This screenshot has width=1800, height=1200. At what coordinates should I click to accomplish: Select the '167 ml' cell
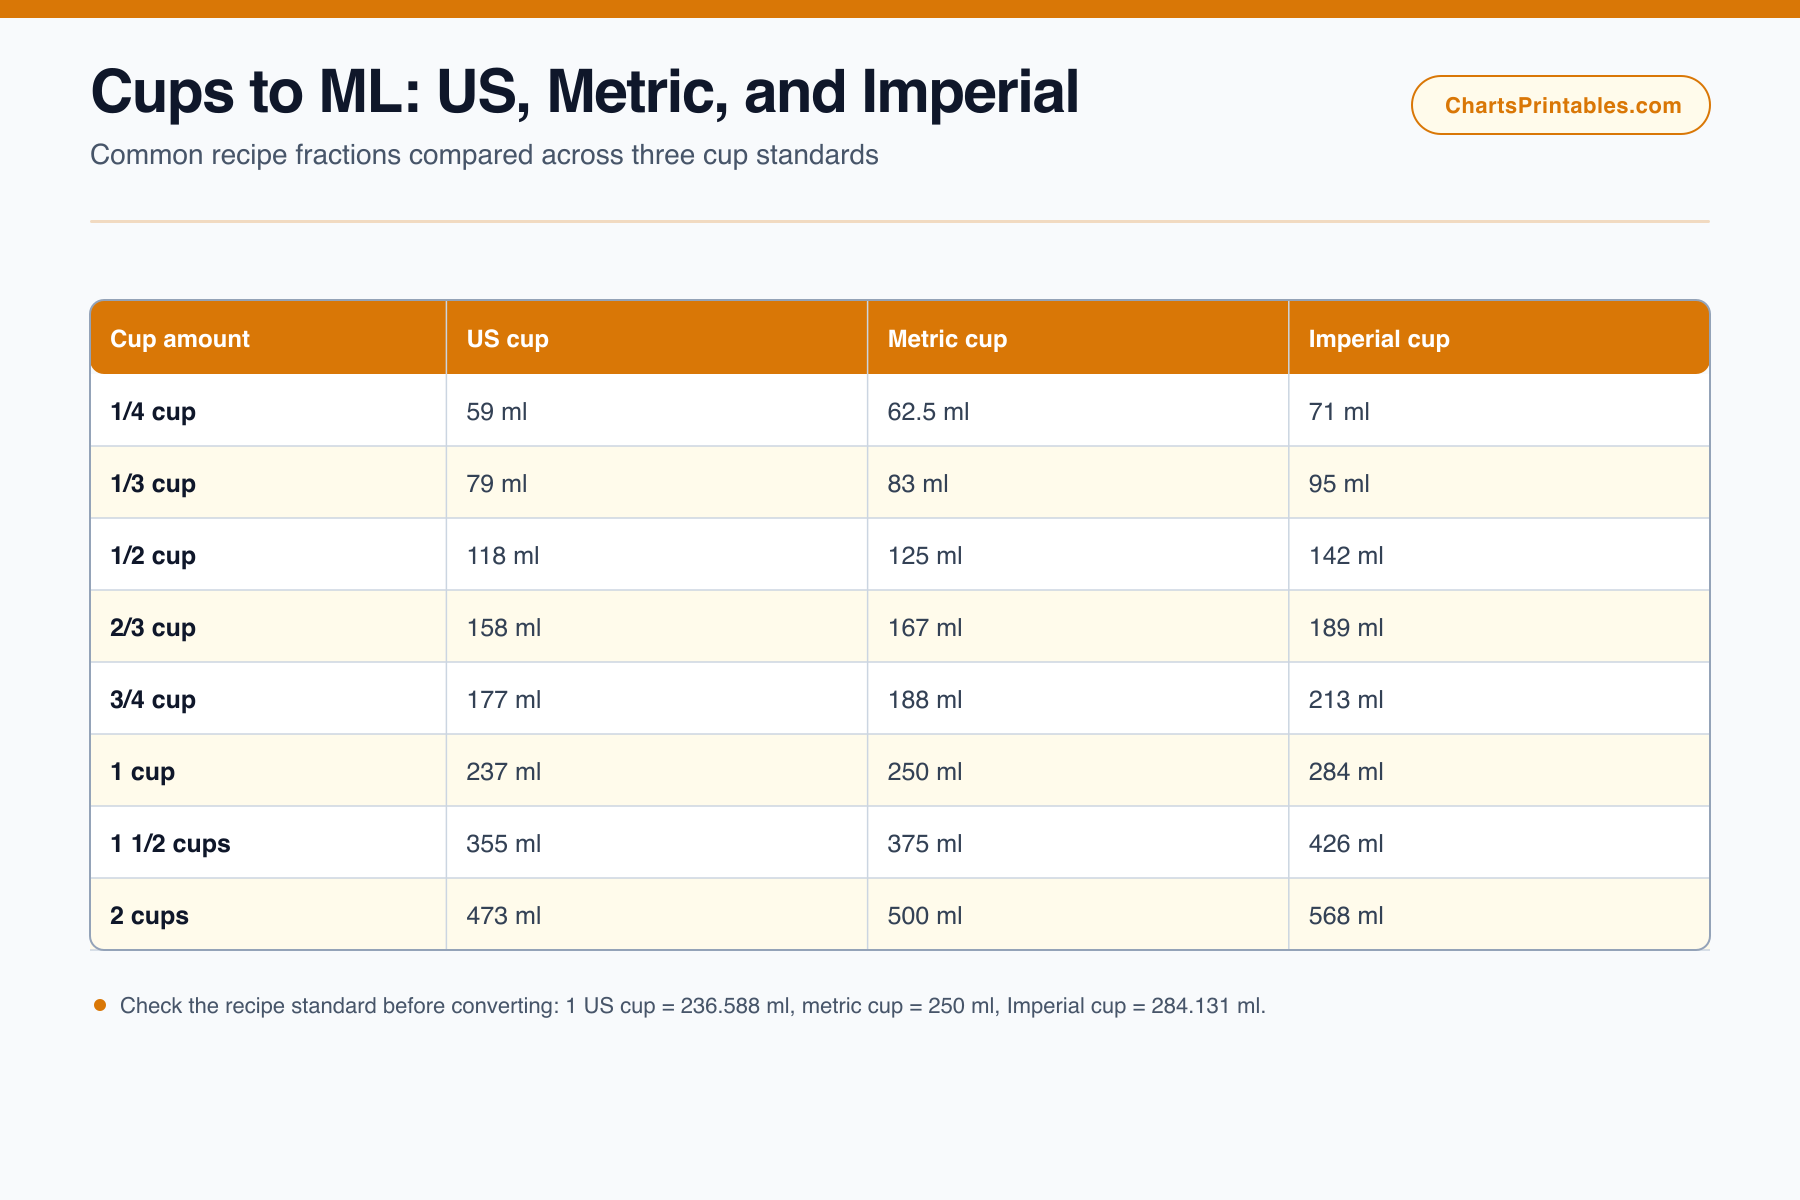pos(1078,626)
